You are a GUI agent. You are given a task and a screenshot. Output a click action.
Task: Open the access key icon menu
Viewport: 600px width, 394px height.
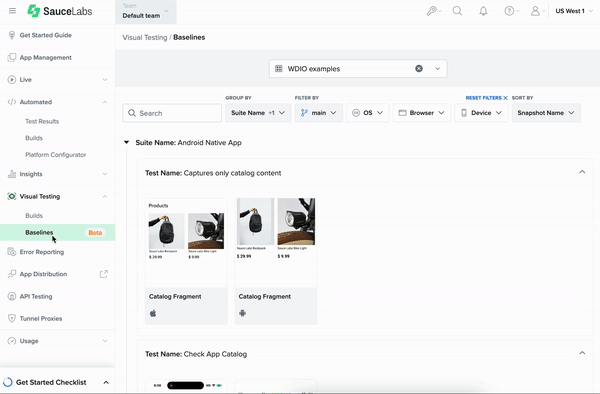pos(434,11)
